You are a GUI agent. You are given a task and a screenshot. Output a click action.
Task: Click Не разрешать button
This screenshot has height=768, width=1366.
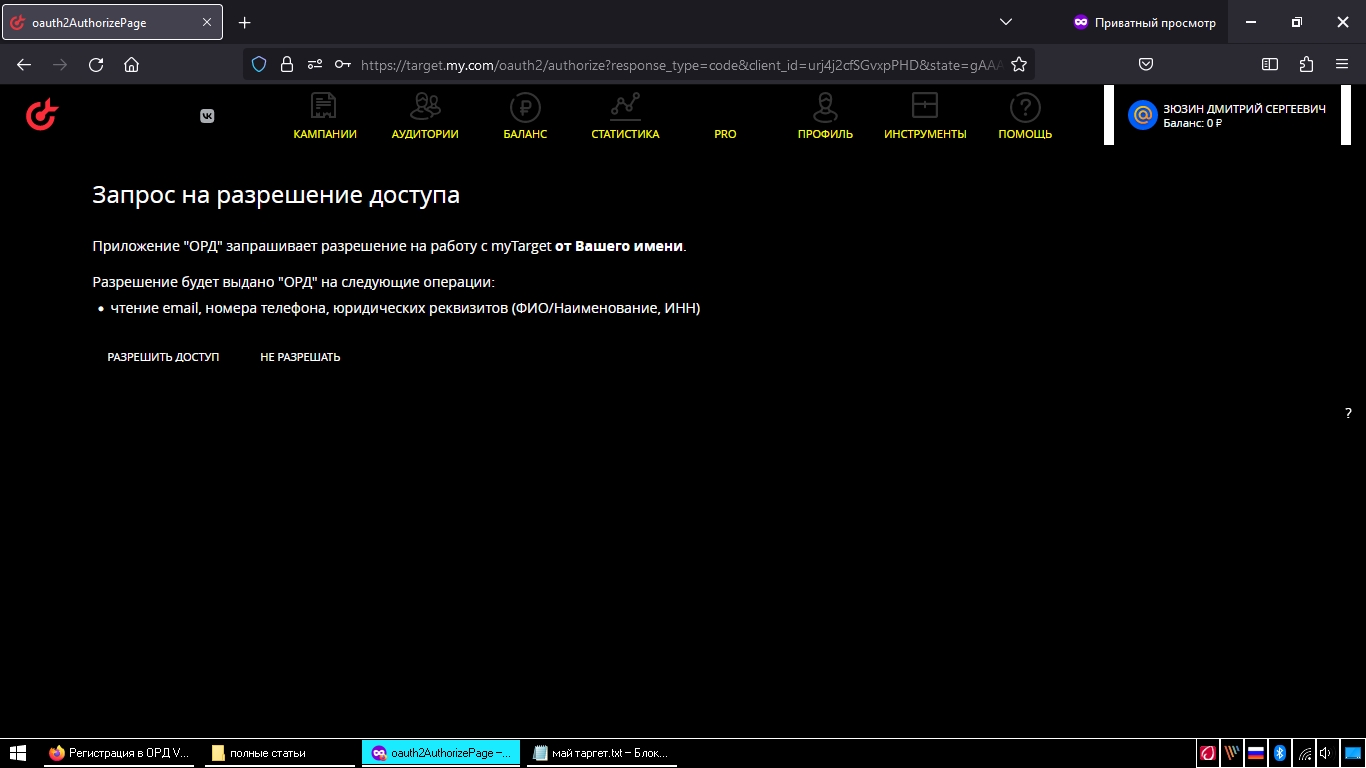point(300,357)
